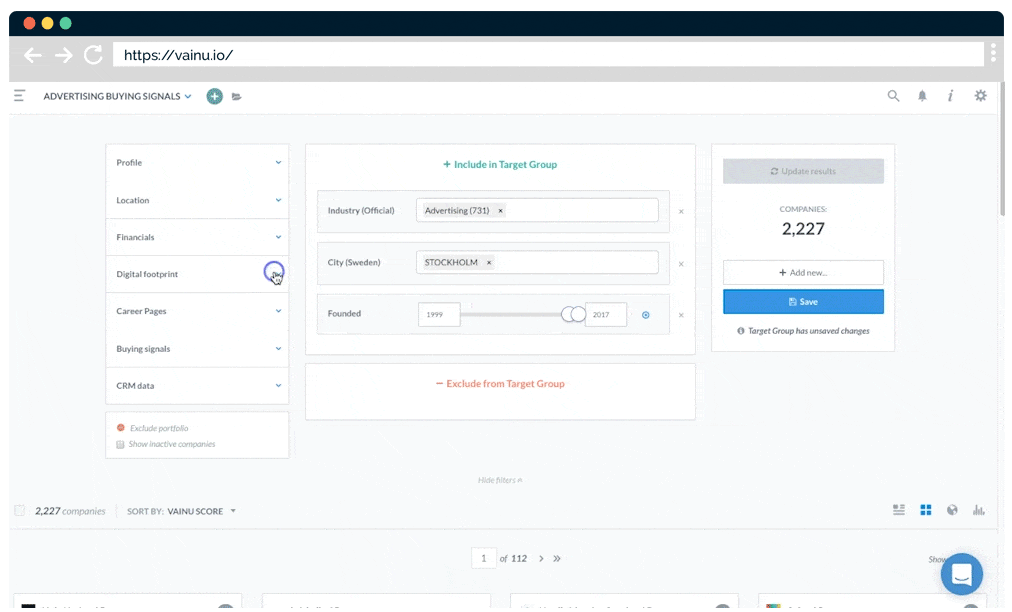Expand the Buying signals filter section
Viewport: 1012px width, 612px height.
pos(197,349)
